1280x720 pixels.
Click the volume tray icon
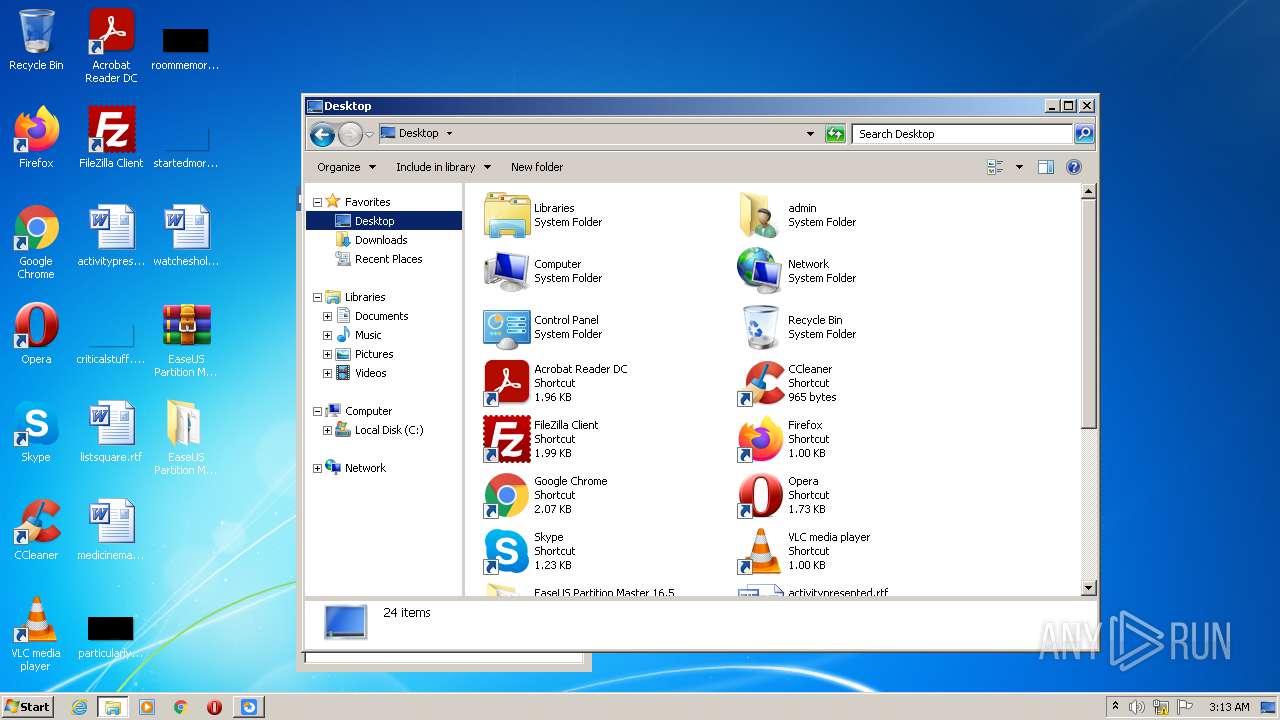click(1137, 707)
